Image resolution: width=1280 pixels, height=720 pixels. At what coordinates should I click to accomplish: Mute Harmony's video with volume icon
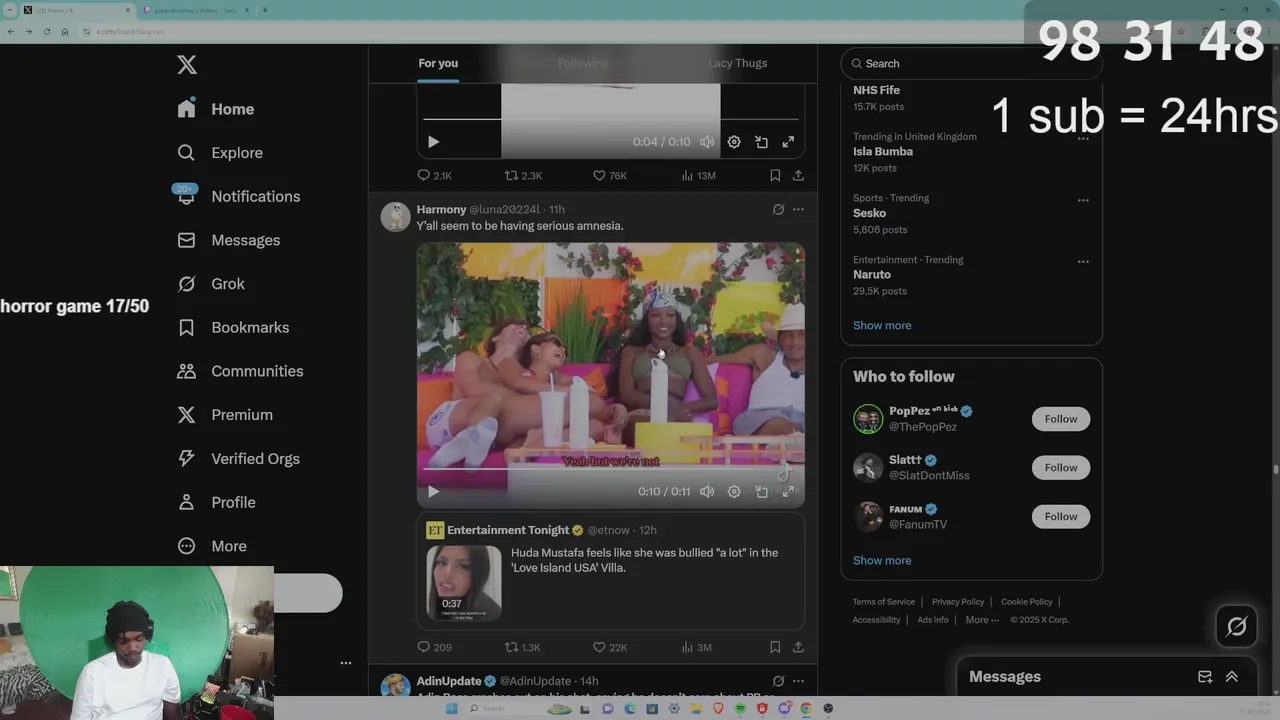tap(707, 492)
